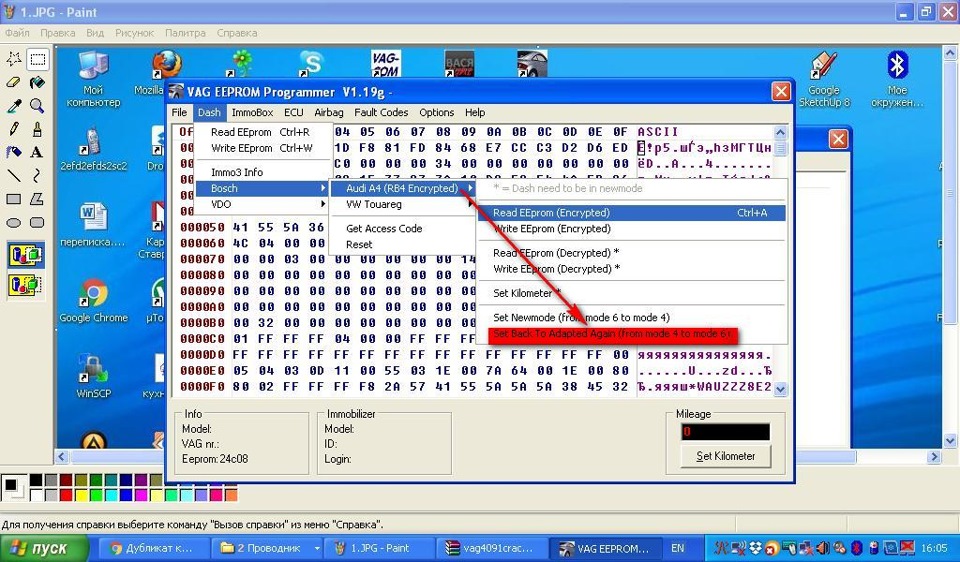This screenshot has width=960, height=562.
Task: Choose Set Newmode (from mode 6 to mode 4)
Action: click(581, 318)
